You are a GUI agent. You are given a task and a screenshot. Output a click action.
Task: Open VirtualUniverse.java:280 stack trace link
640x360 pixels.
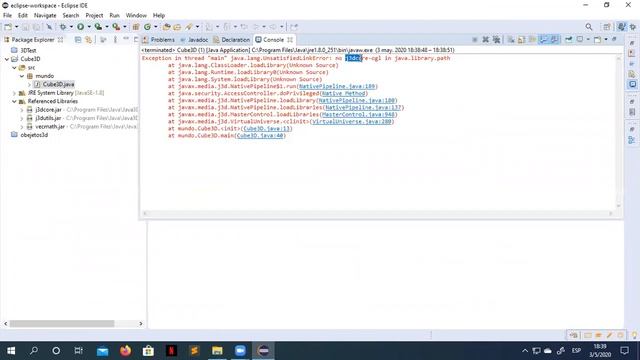click(352, 121)
